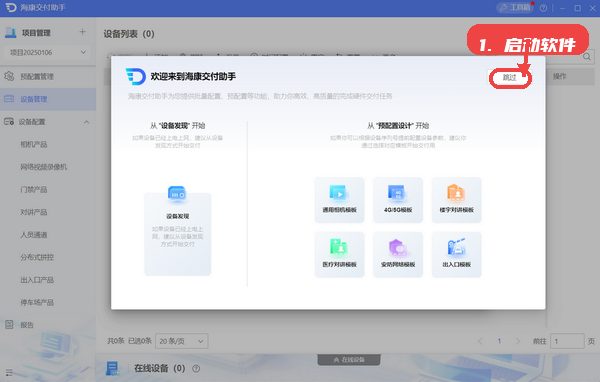The height and width of the screenshot is (382, 600).
Task: Open 分布式拼控 in the sidebar
Action: click(x=37, y=257)
